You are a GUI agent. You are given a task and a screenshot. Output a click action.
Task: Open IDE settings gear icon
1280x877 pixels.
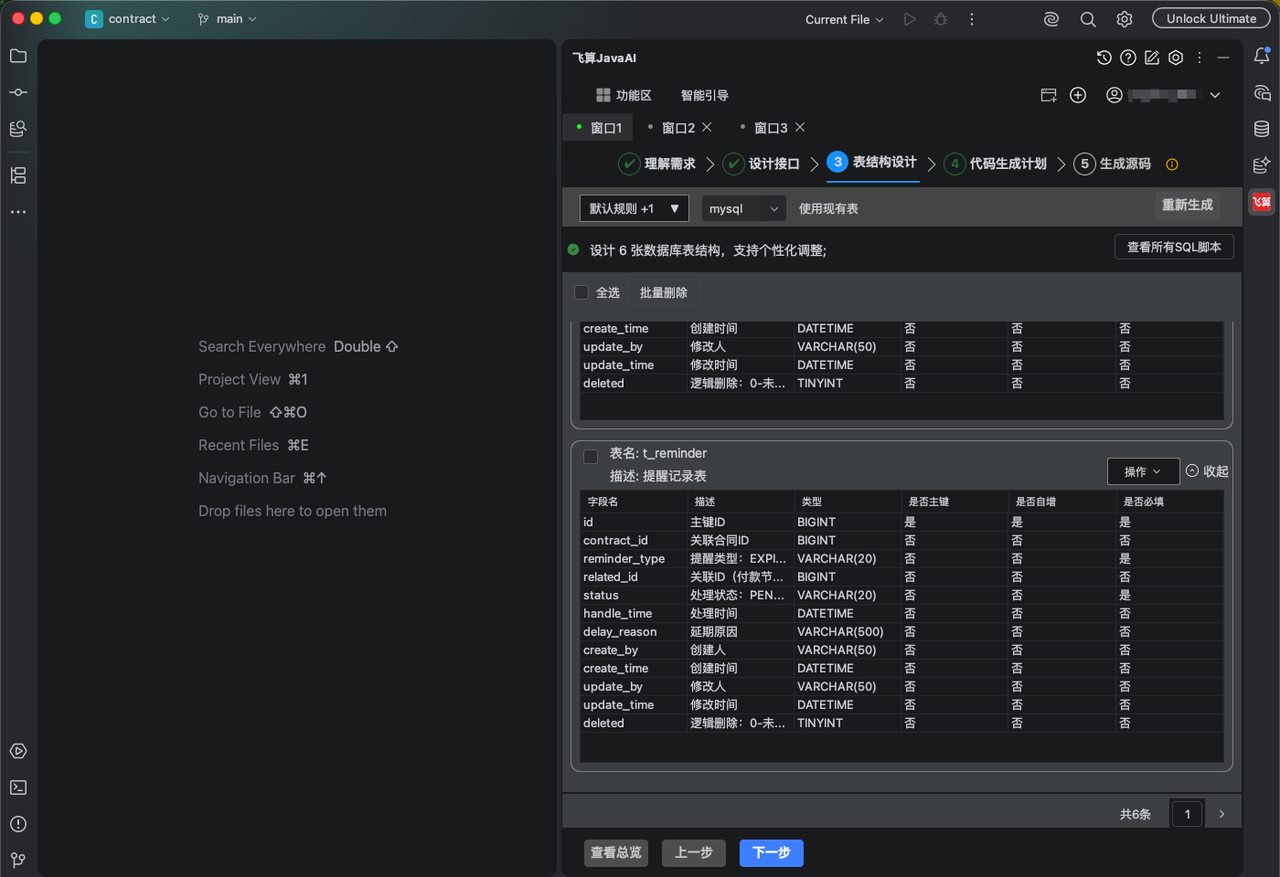point(1125,19)
